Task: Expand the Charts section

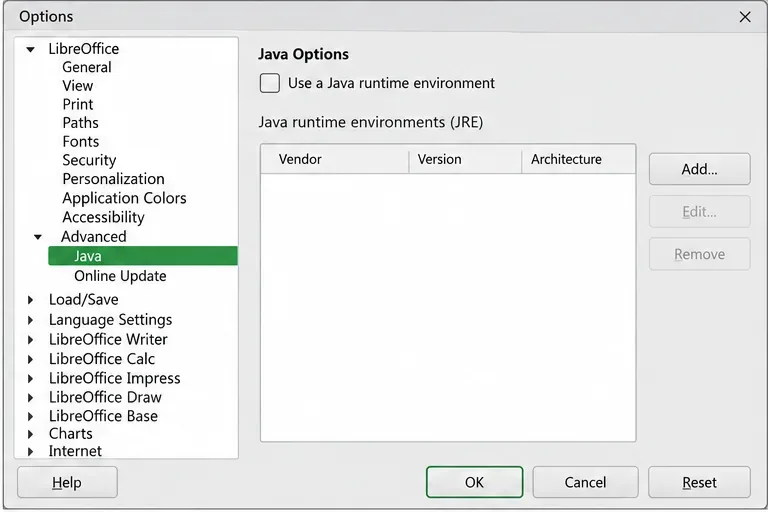Action: tap(30, 434)
